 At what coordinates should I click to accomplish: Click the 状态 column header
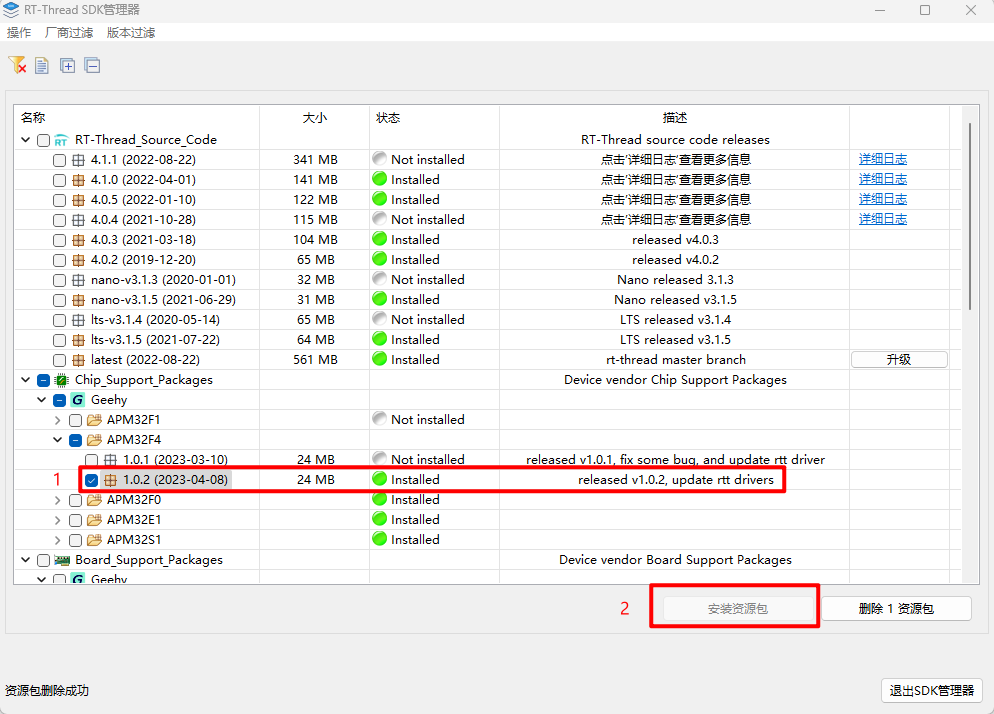[x=388, y=118]
